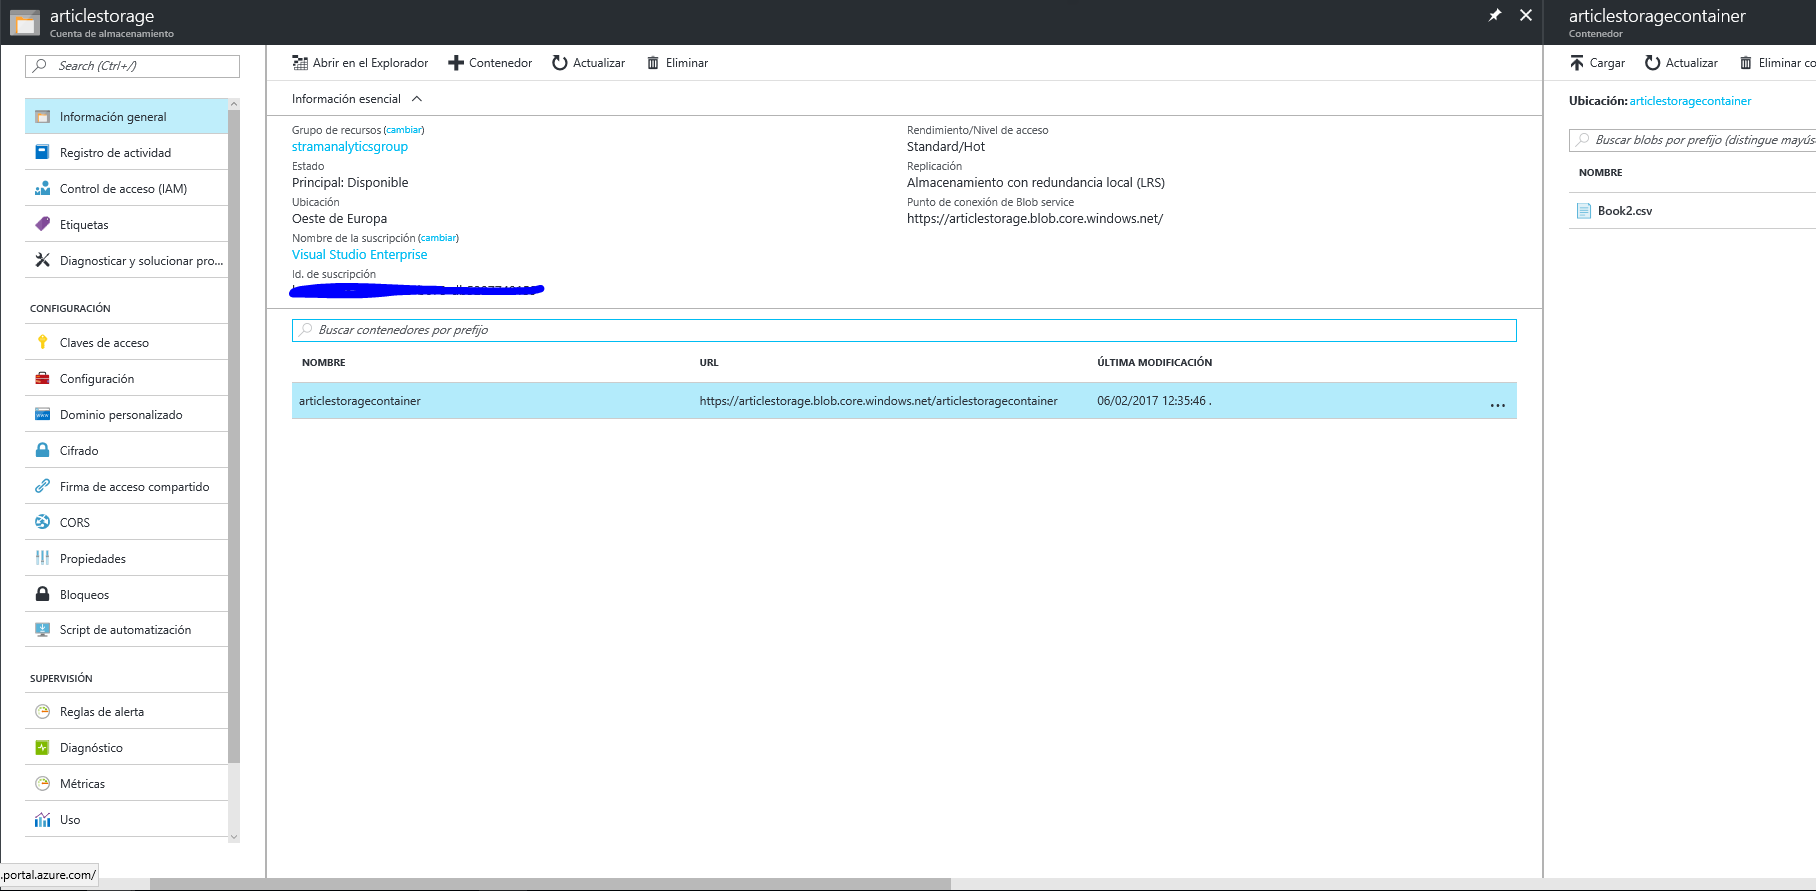Open Métricas menu entry

click(127, 784)
